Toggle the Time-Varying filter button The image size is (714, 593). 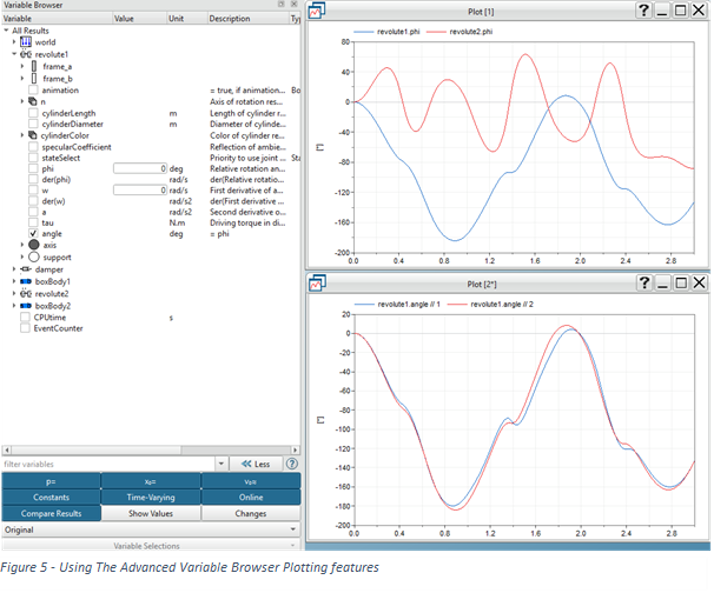[x=151, y=497]
